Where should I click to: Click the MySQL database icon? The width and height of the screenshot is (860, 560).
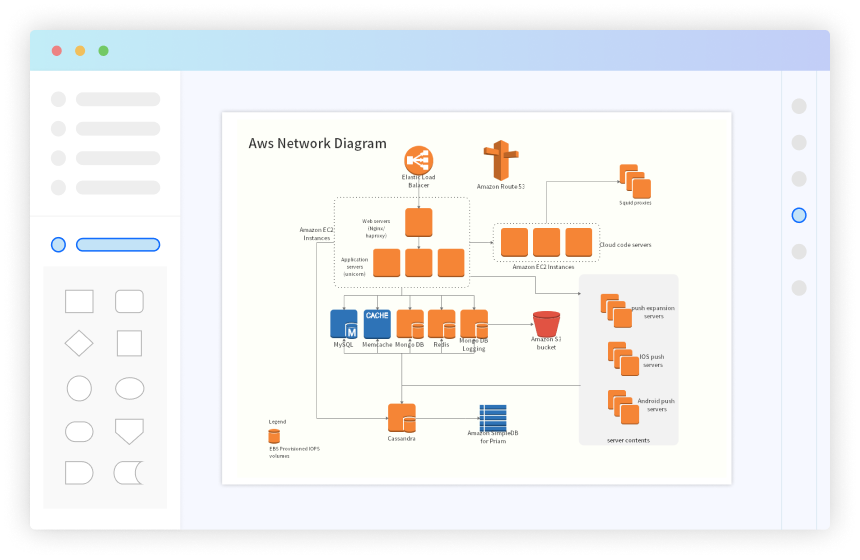click(344, 324)
